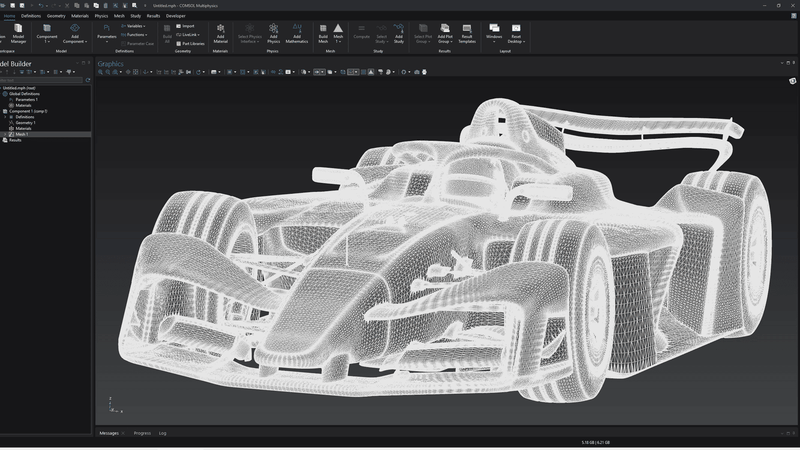Click Zoom Extents in the Graphics toolbar
The height and width of the screenshot is (450, 800).
[x=136, y=72]
